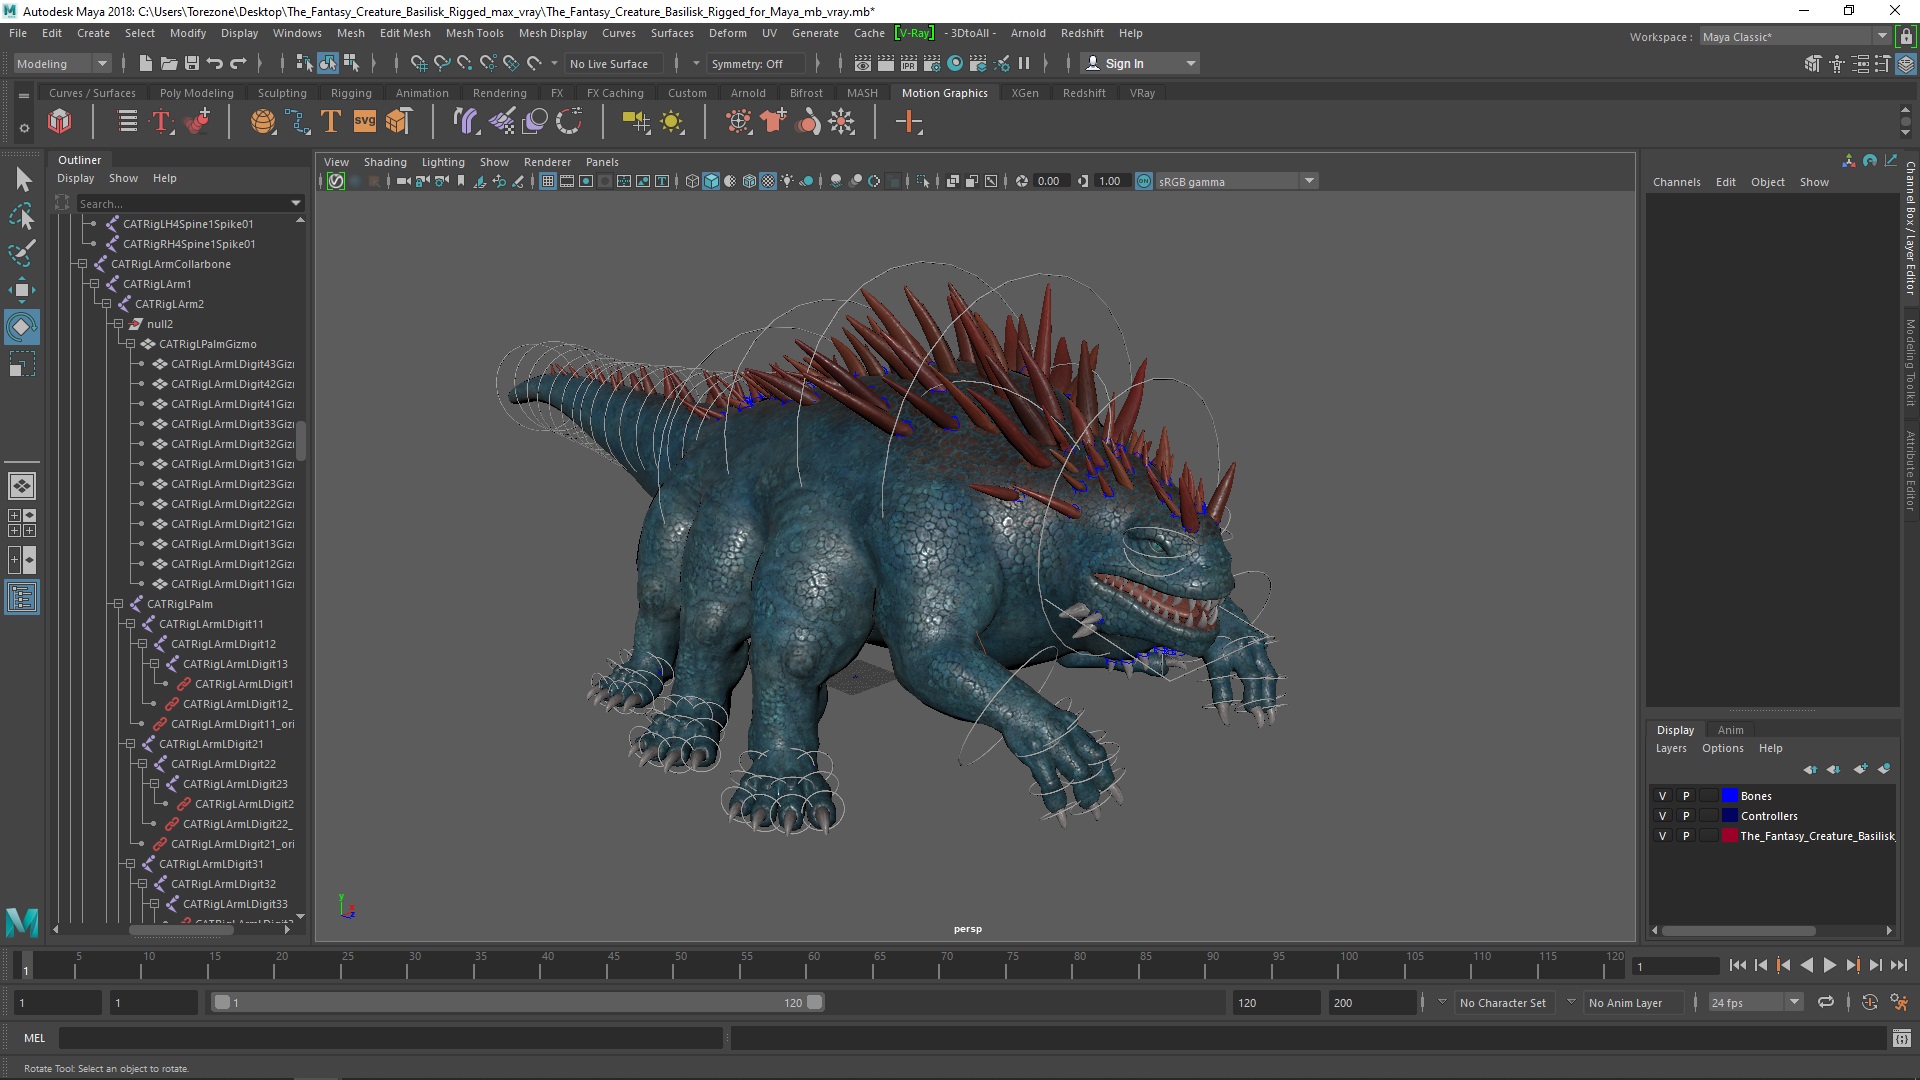Click the redo arrow icon
The height and width of the screenshot is (1080, 1920).
point(238,63)
